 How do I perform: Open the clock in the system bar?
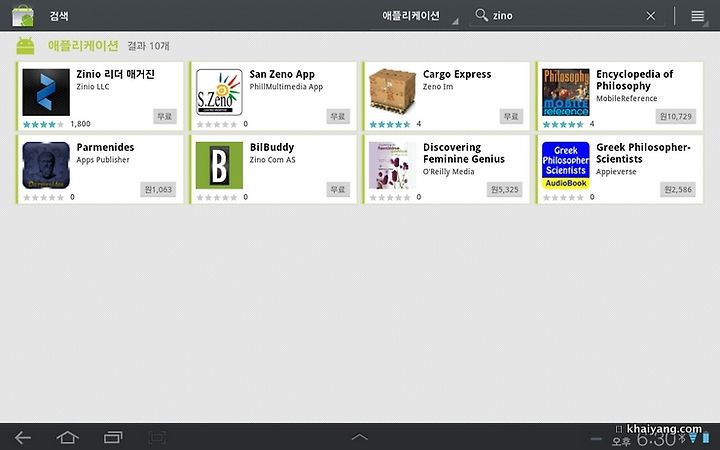click(x=657, y=440)
